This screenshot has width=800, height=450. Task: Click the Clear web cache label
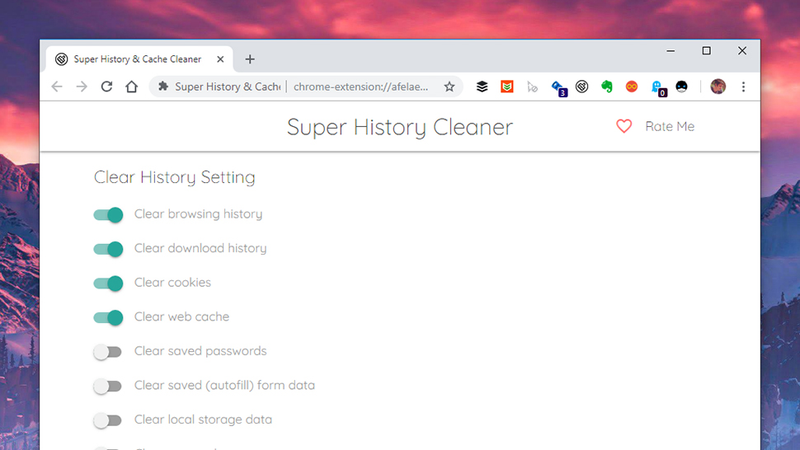coord(182,316)
